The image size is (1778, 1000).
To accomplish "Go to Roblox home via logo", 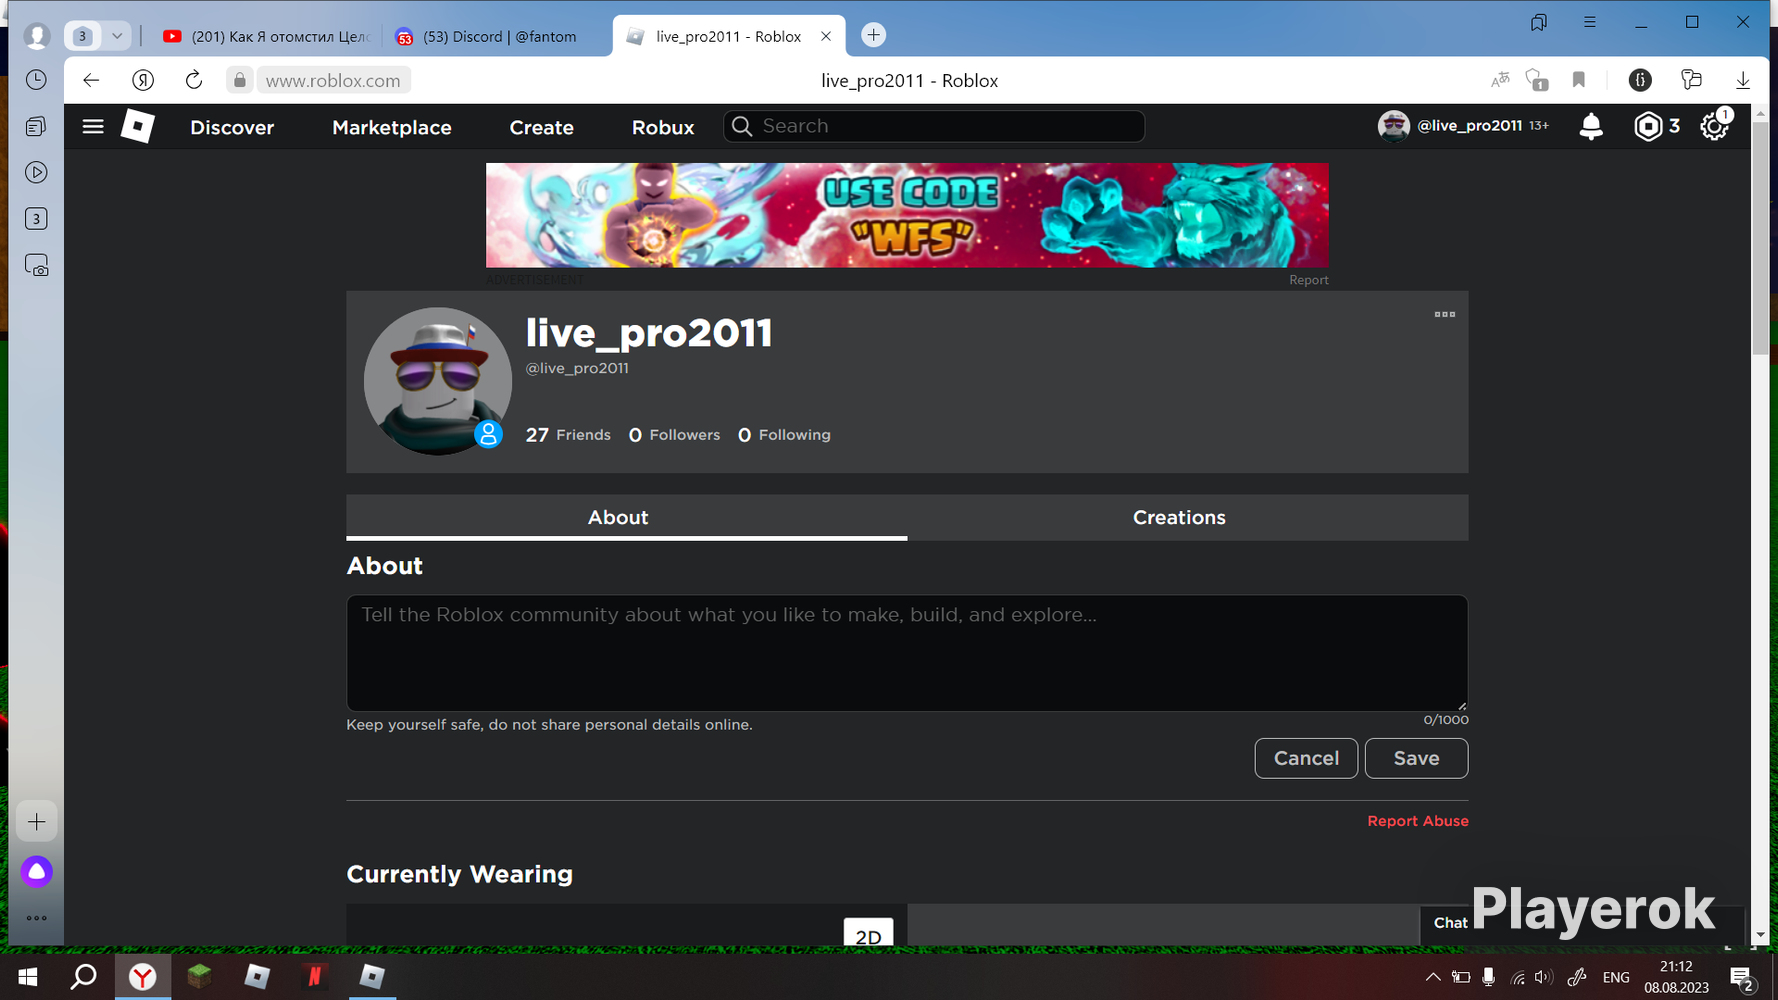I will tap(138, 127).
